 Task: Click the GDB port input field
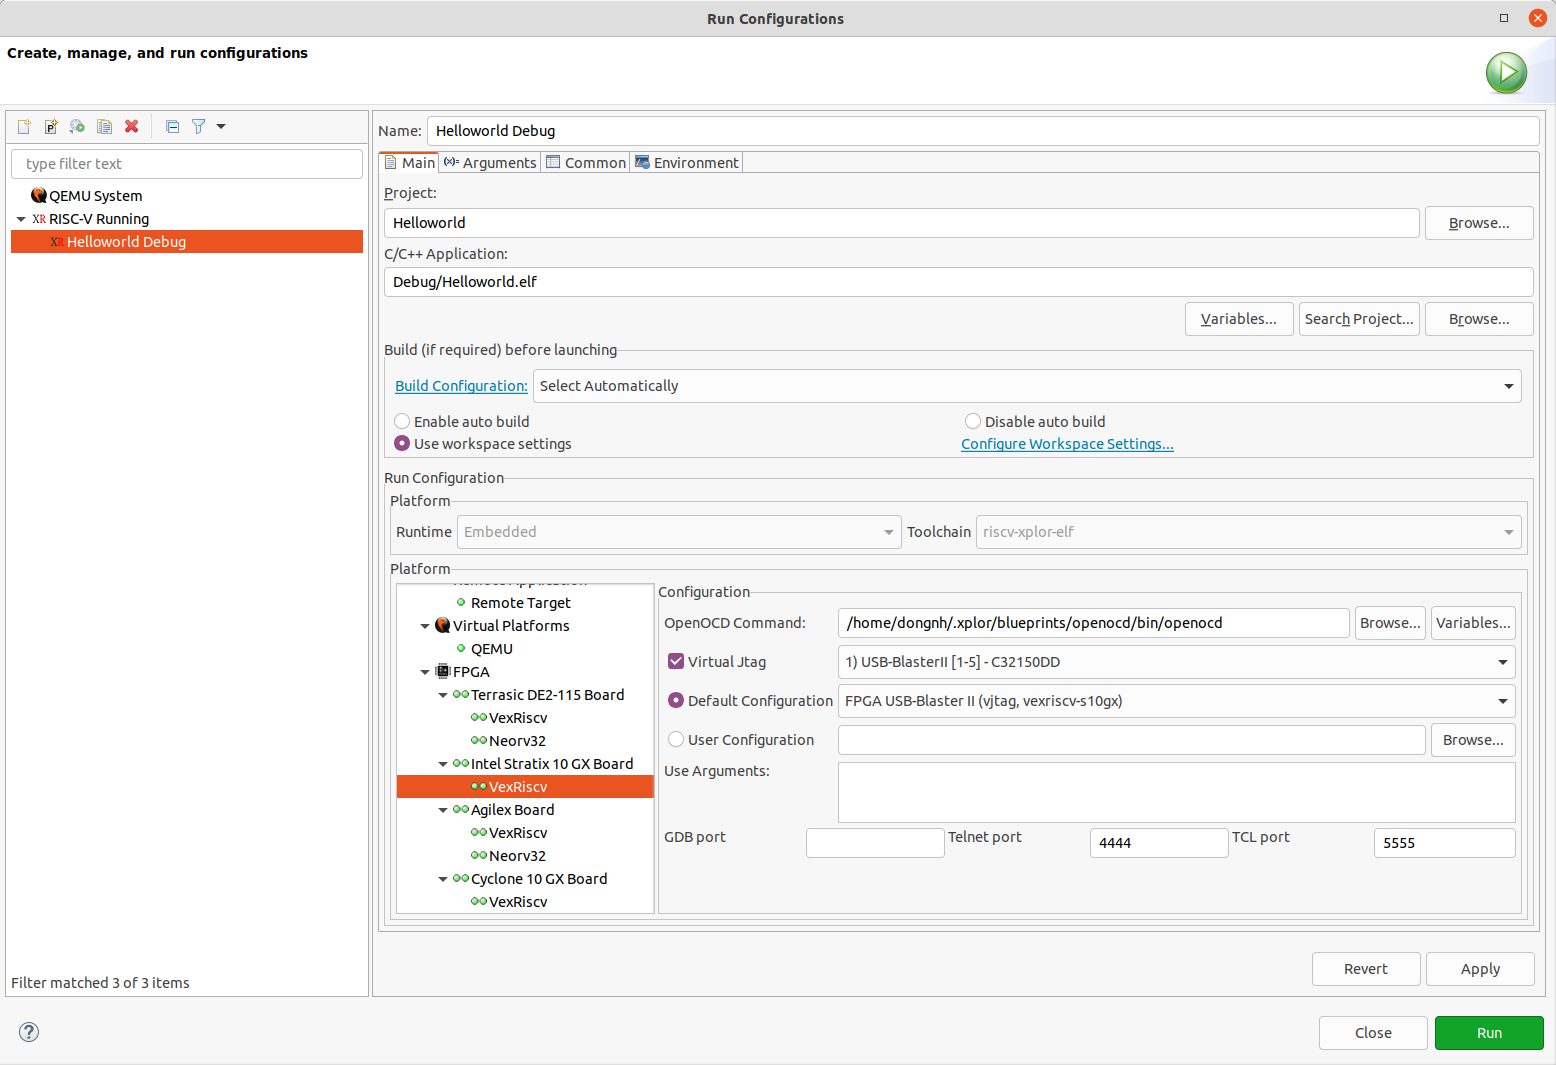point(875,843)
